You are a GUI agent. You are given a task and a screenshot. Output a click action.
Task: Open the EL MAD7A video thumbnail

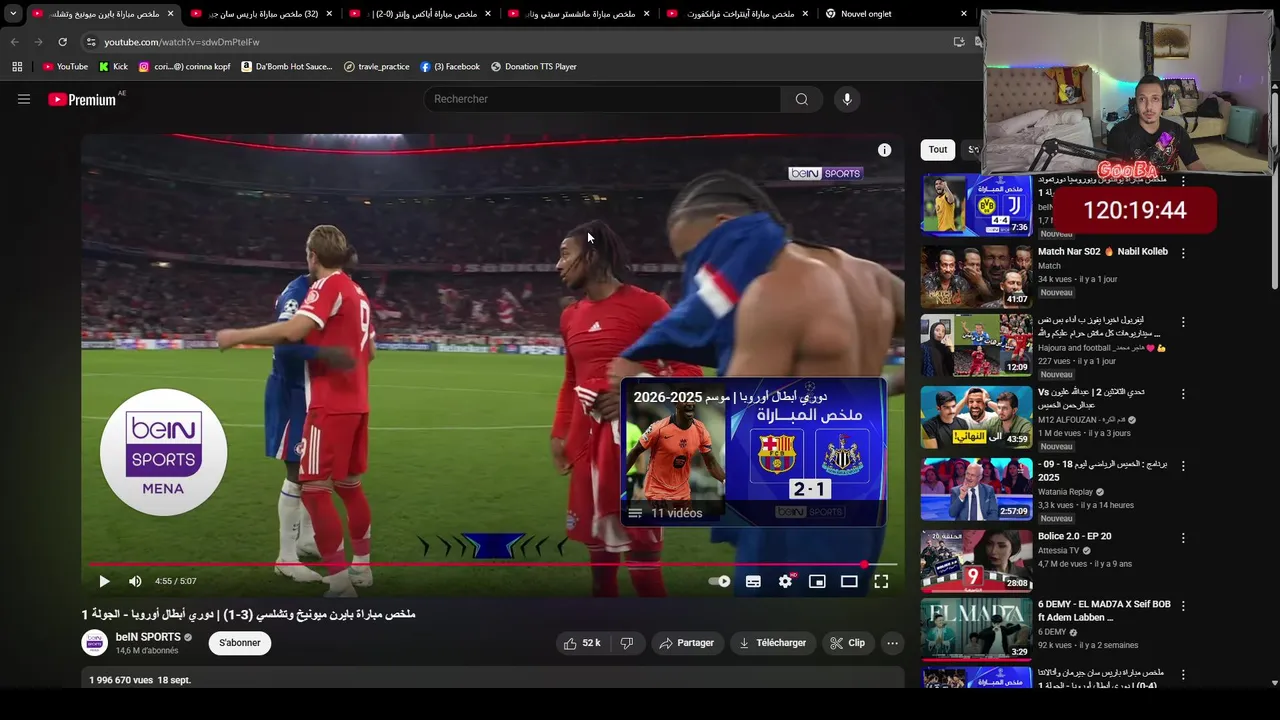click(x=976, y=630)
